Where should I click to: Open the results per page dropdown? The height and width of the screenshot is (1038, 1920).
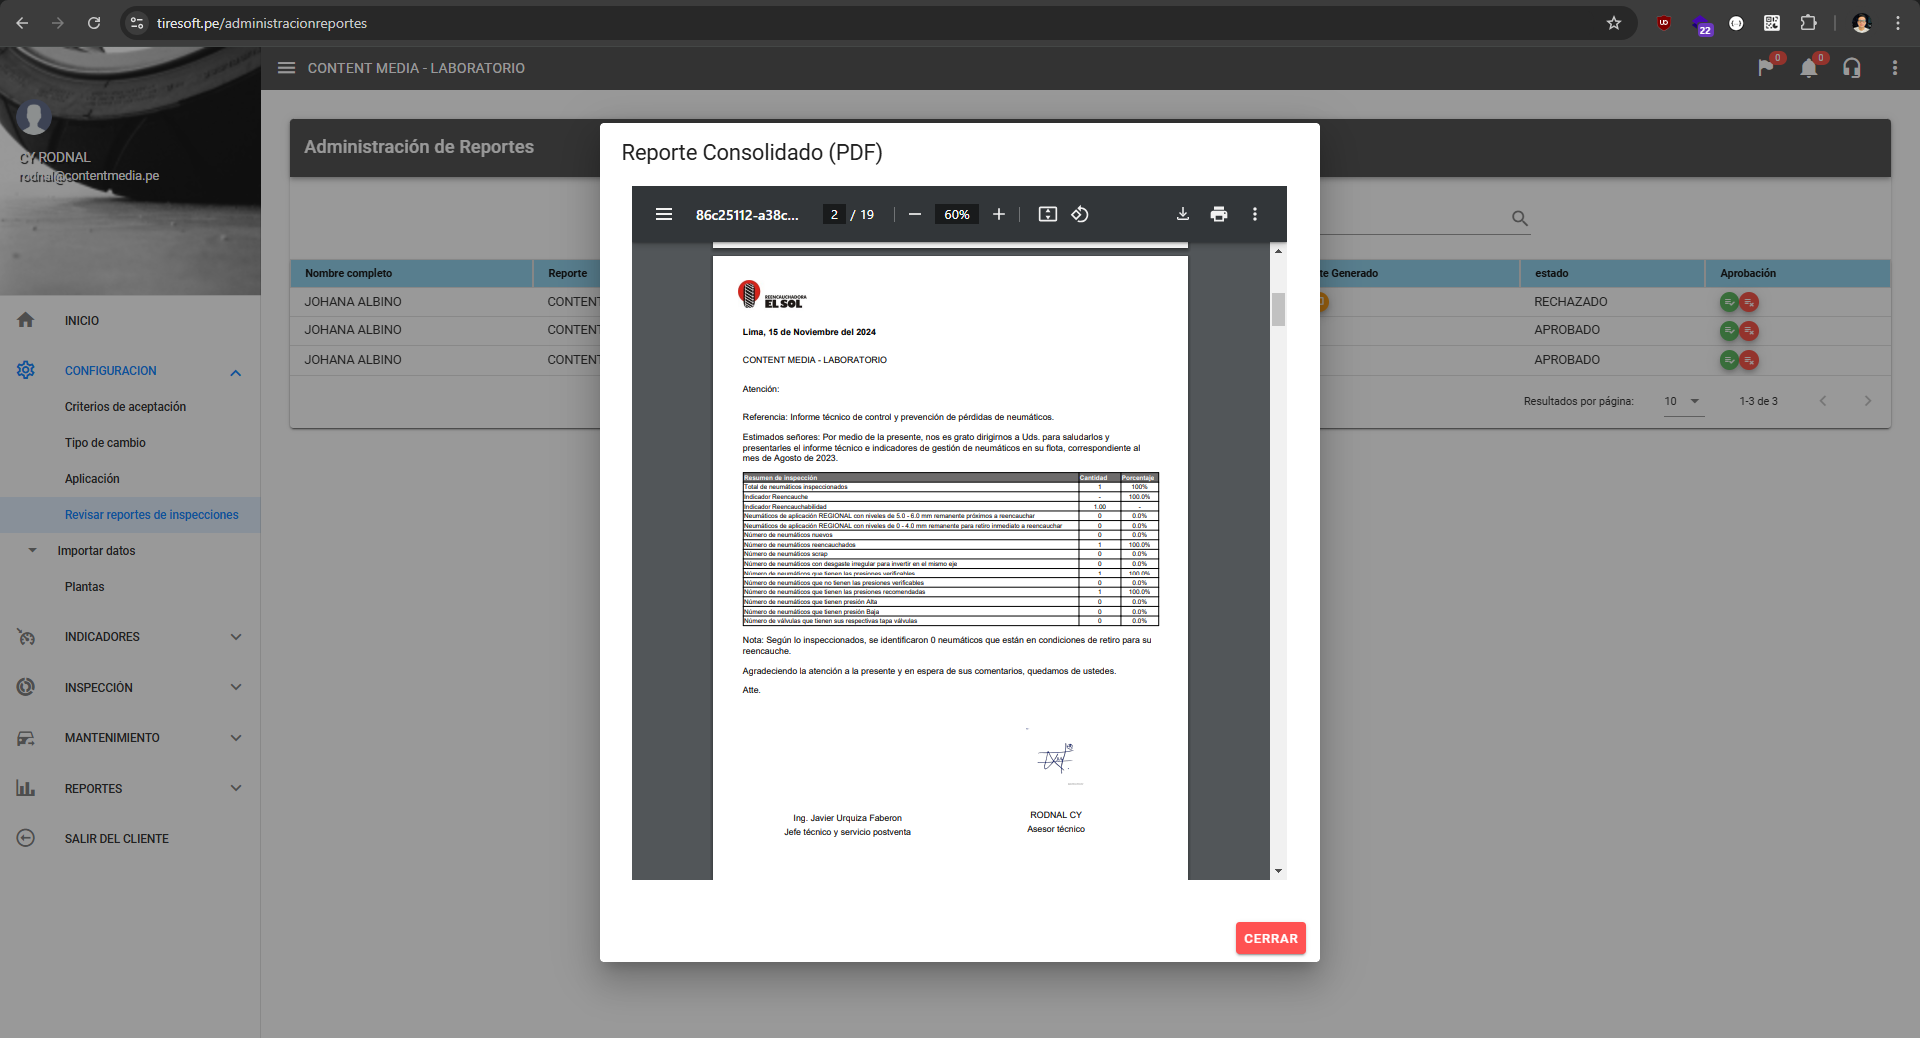click(x=1683, y=401)
